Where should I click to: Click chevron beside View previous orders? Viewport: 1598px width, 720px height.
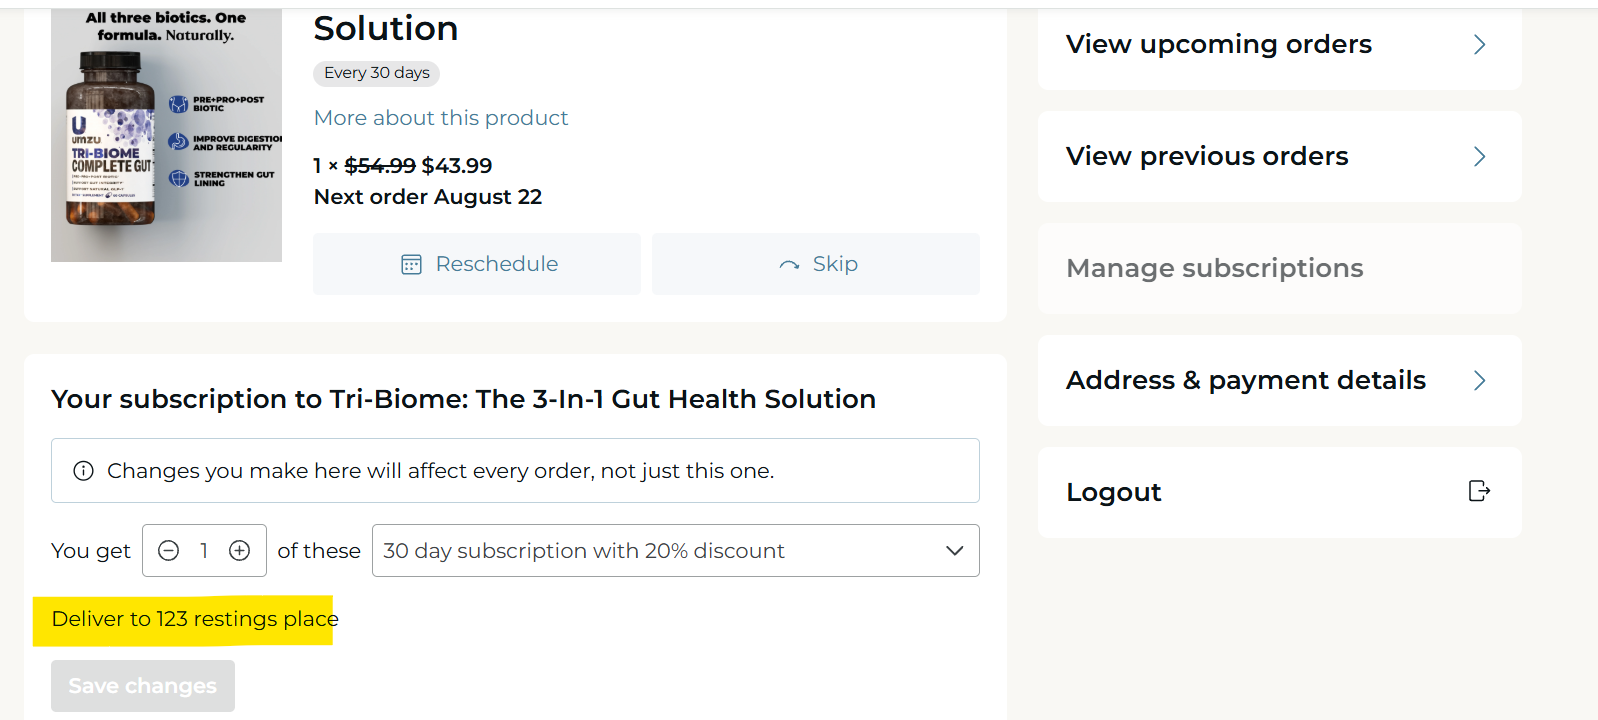pyautogui.click(x=1480, y=157)
